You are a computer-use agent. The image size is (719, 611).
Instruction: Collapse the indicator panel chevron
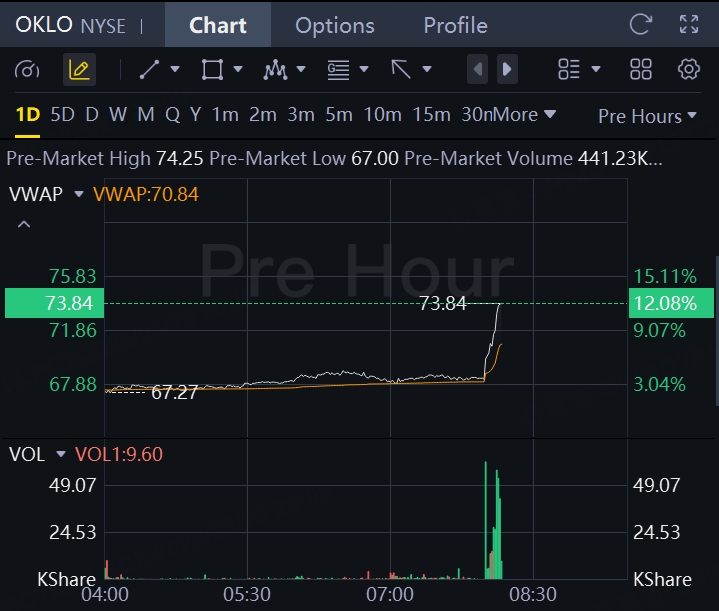tap(24, 224)
